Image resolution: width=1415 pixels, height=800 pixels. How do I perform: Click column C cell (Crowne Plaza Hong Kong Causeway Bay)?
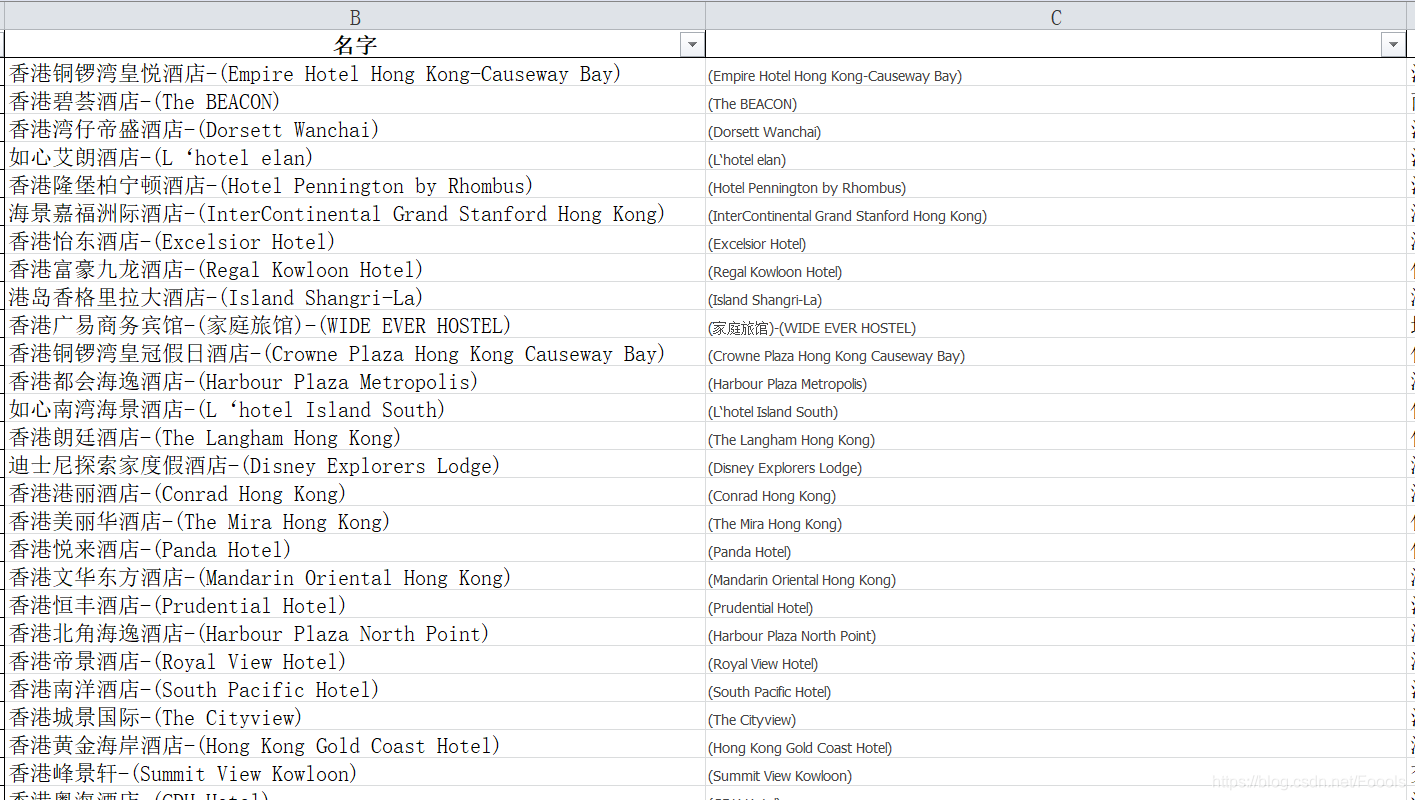pyautogui.click(x=1057, y=353)
